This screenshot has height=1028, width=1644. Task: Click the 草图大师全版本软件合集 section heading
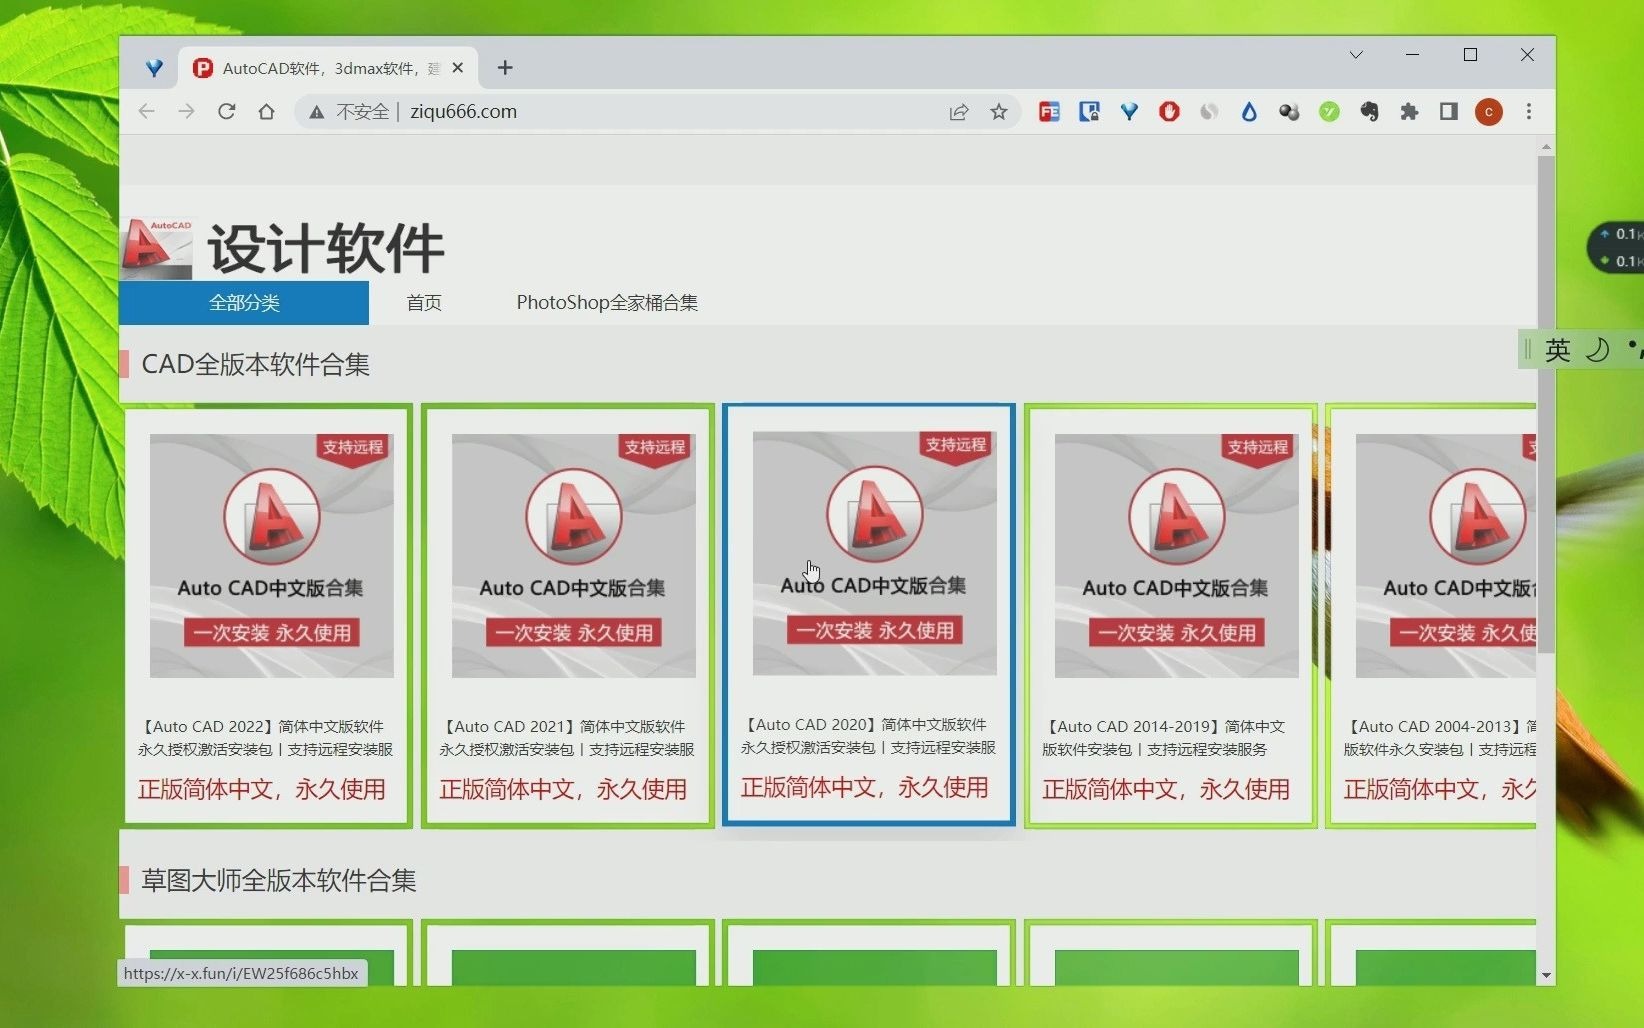click(x=279, y=881)
